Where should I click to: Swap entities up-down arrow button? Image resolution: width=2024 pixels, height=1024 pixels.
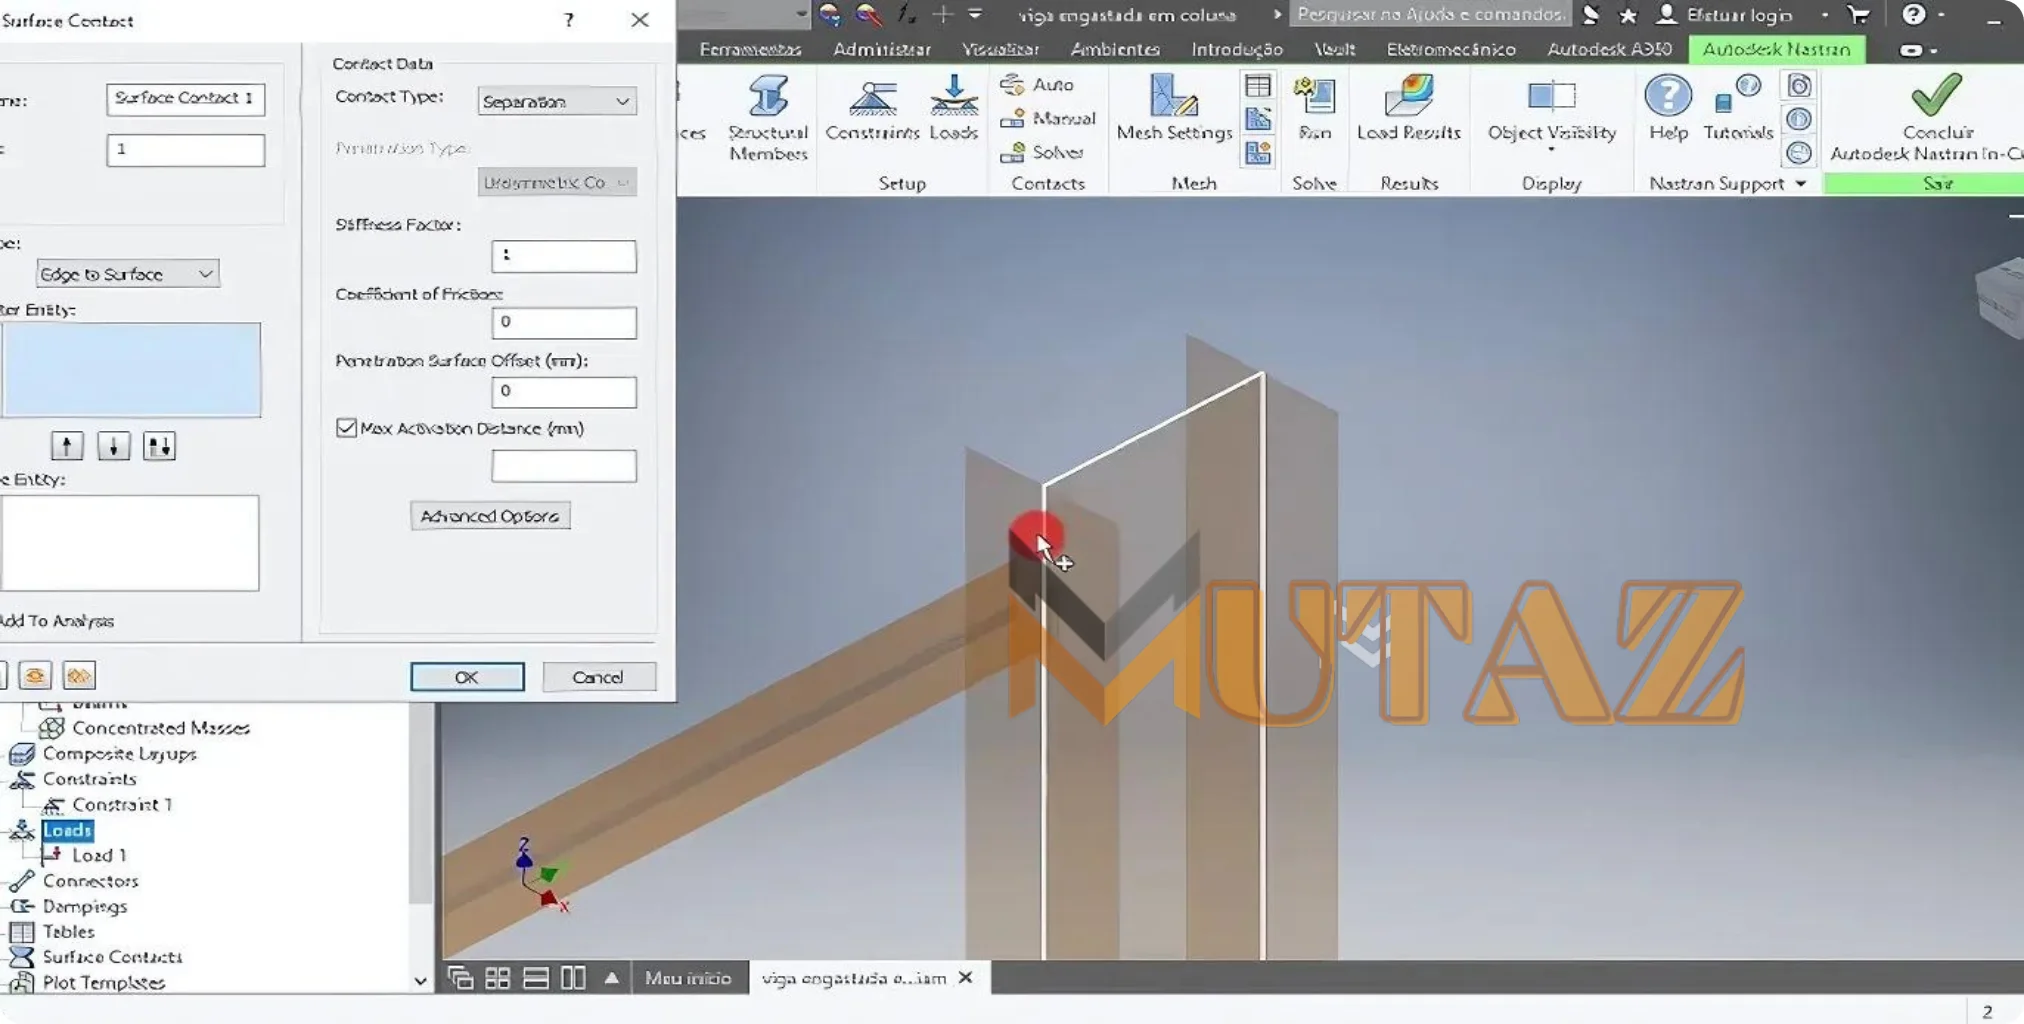tap(159, 446)
